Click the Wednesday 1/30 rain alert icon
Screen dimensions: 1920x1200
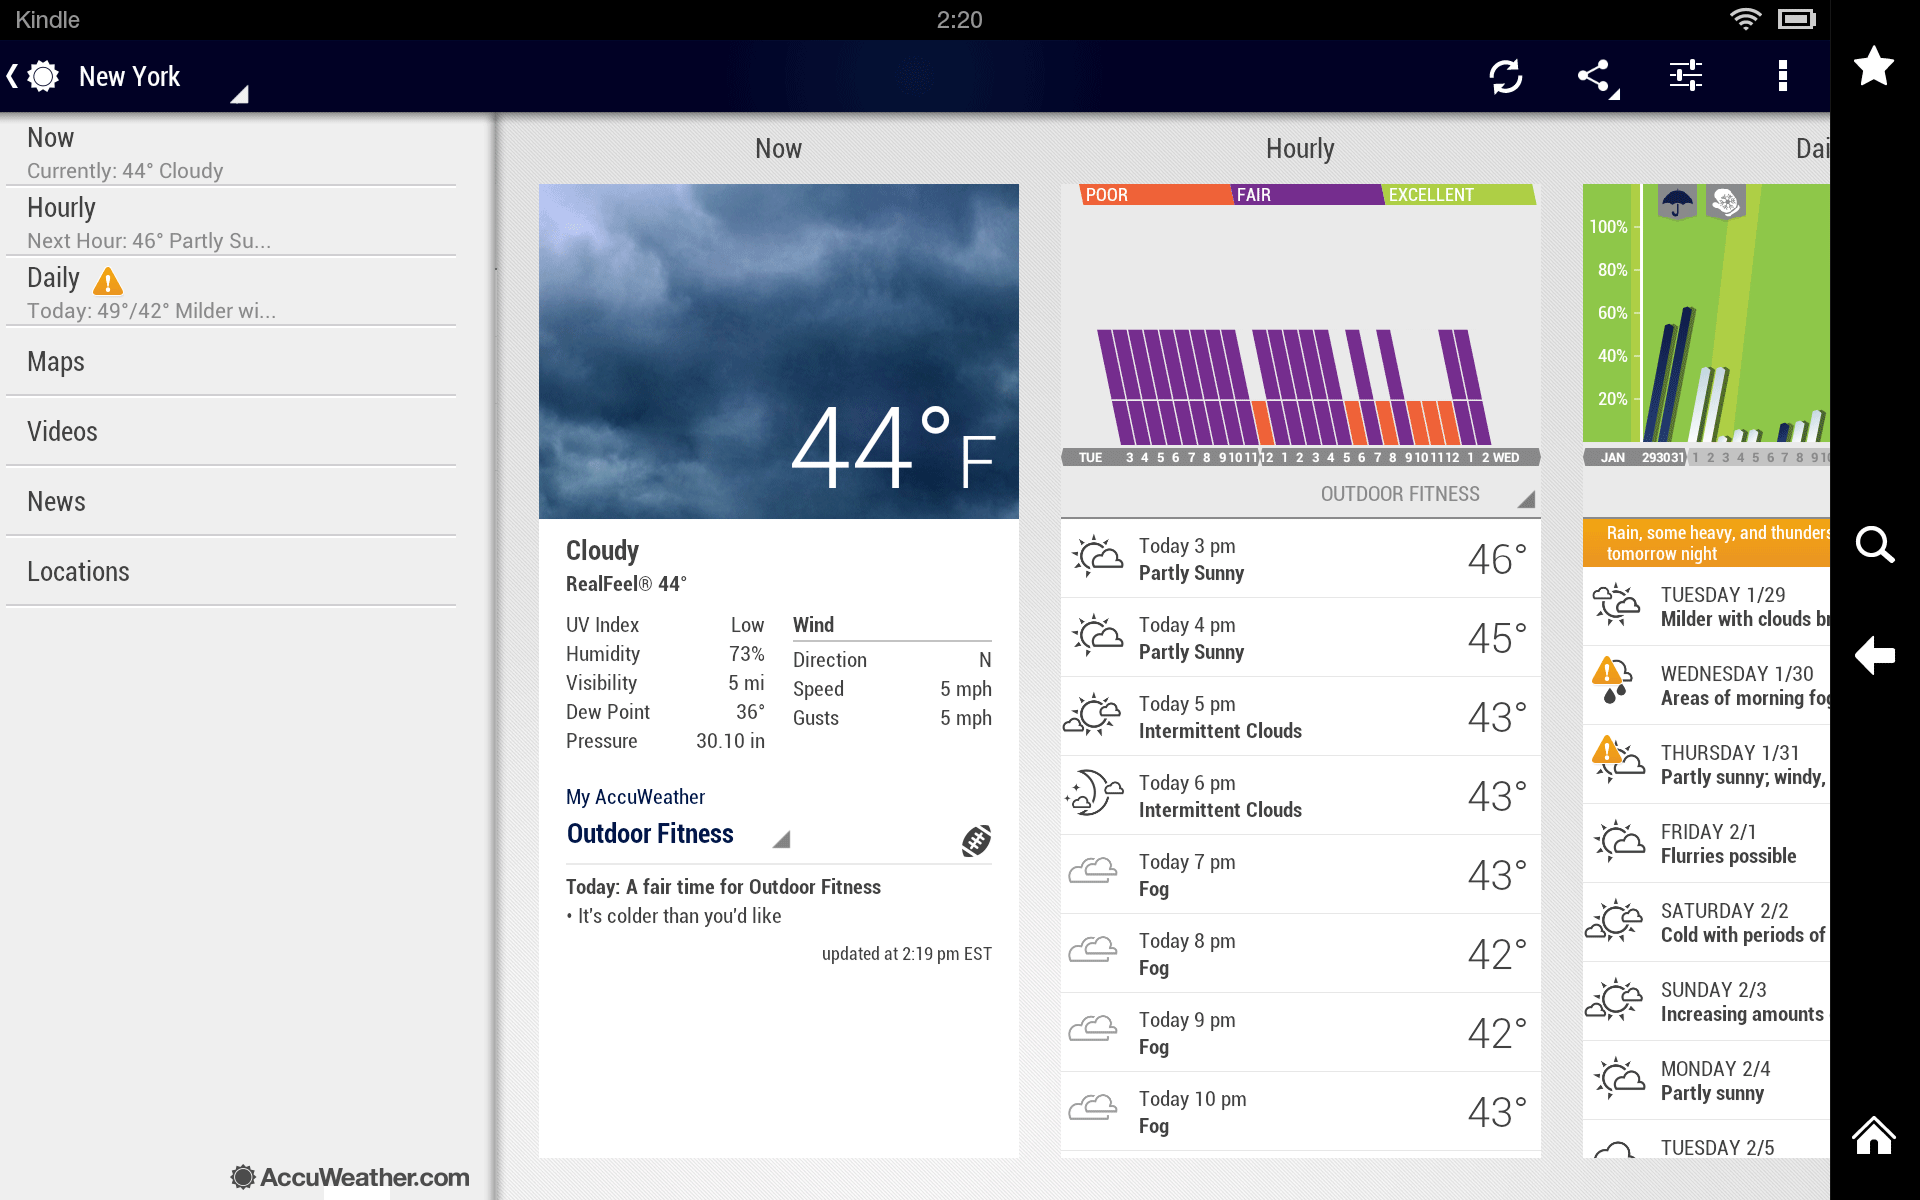[1611, 682]
